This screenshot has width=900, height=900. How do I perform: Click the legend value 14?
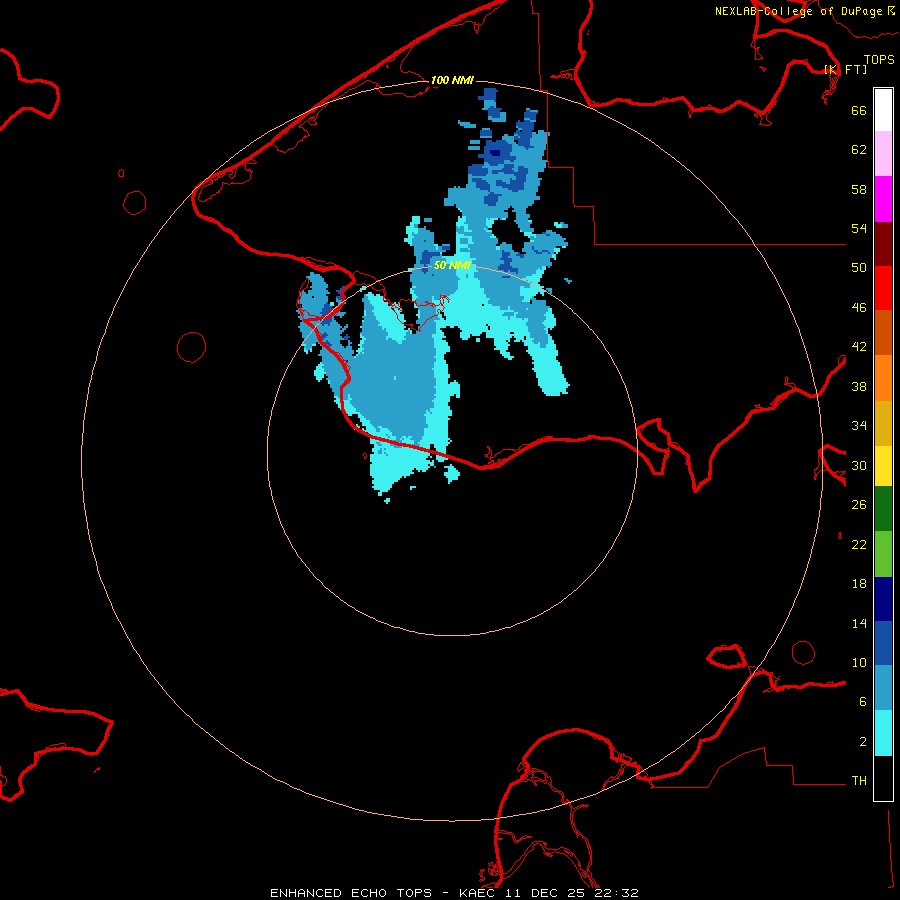[x=859, y=623]
